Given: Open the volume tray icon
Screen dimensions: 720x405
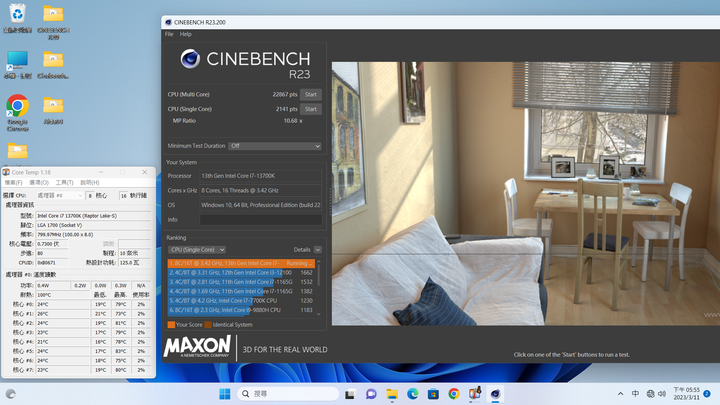Looking at the screenshot, I should [x=662, y=394].
